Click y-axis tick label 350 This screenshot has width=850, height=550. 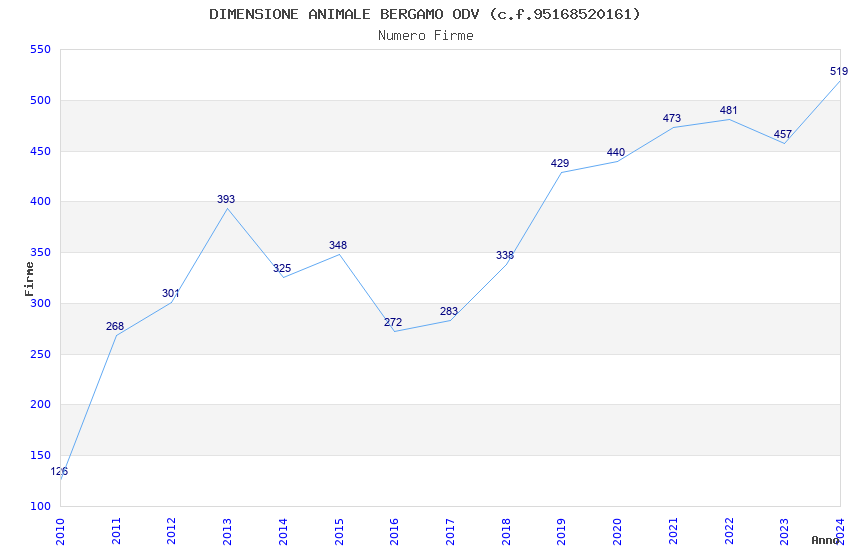point(40,253)
